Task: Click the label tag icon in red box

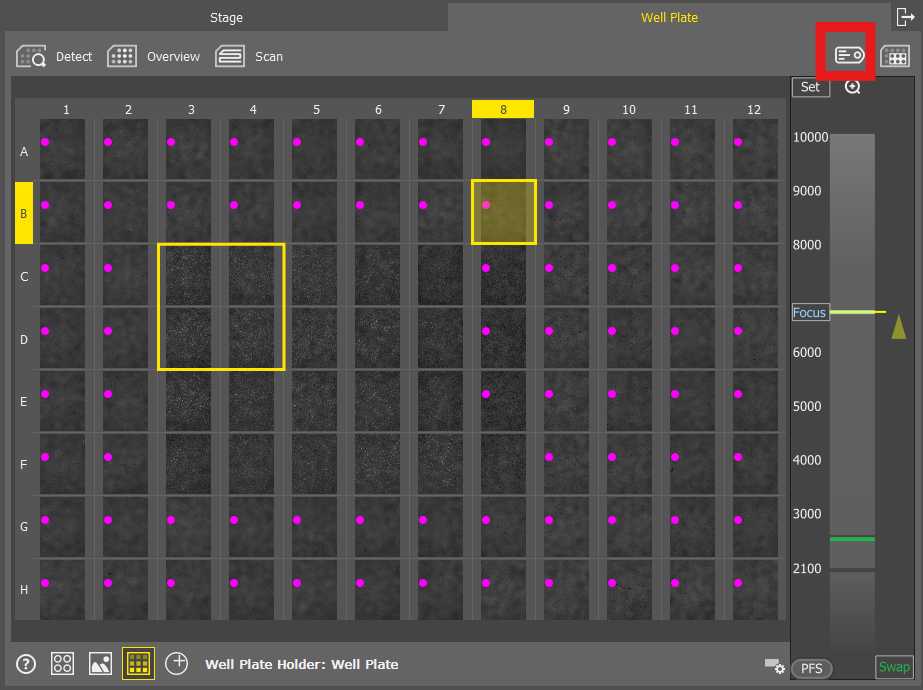Action: click(x=849, y=55)
